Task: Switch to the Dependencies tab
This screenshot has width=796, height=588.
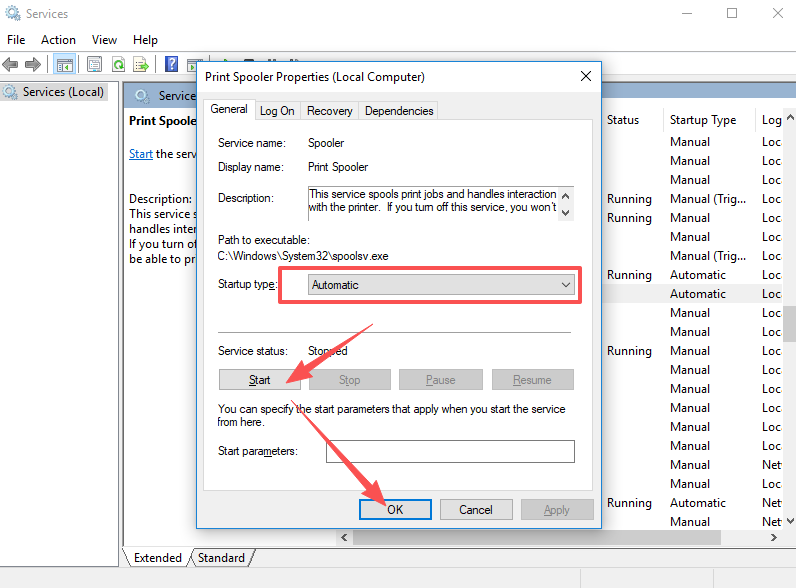Action: pyautogui.click(x=399, y=111)
